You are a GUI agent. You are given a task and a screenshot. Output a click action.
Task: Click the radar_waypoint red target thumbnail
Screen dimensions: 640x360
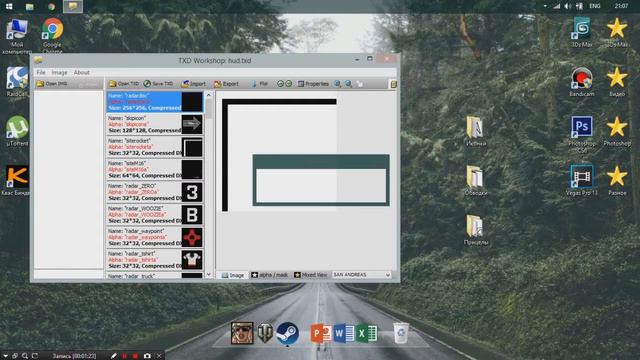tap(192, 237)
